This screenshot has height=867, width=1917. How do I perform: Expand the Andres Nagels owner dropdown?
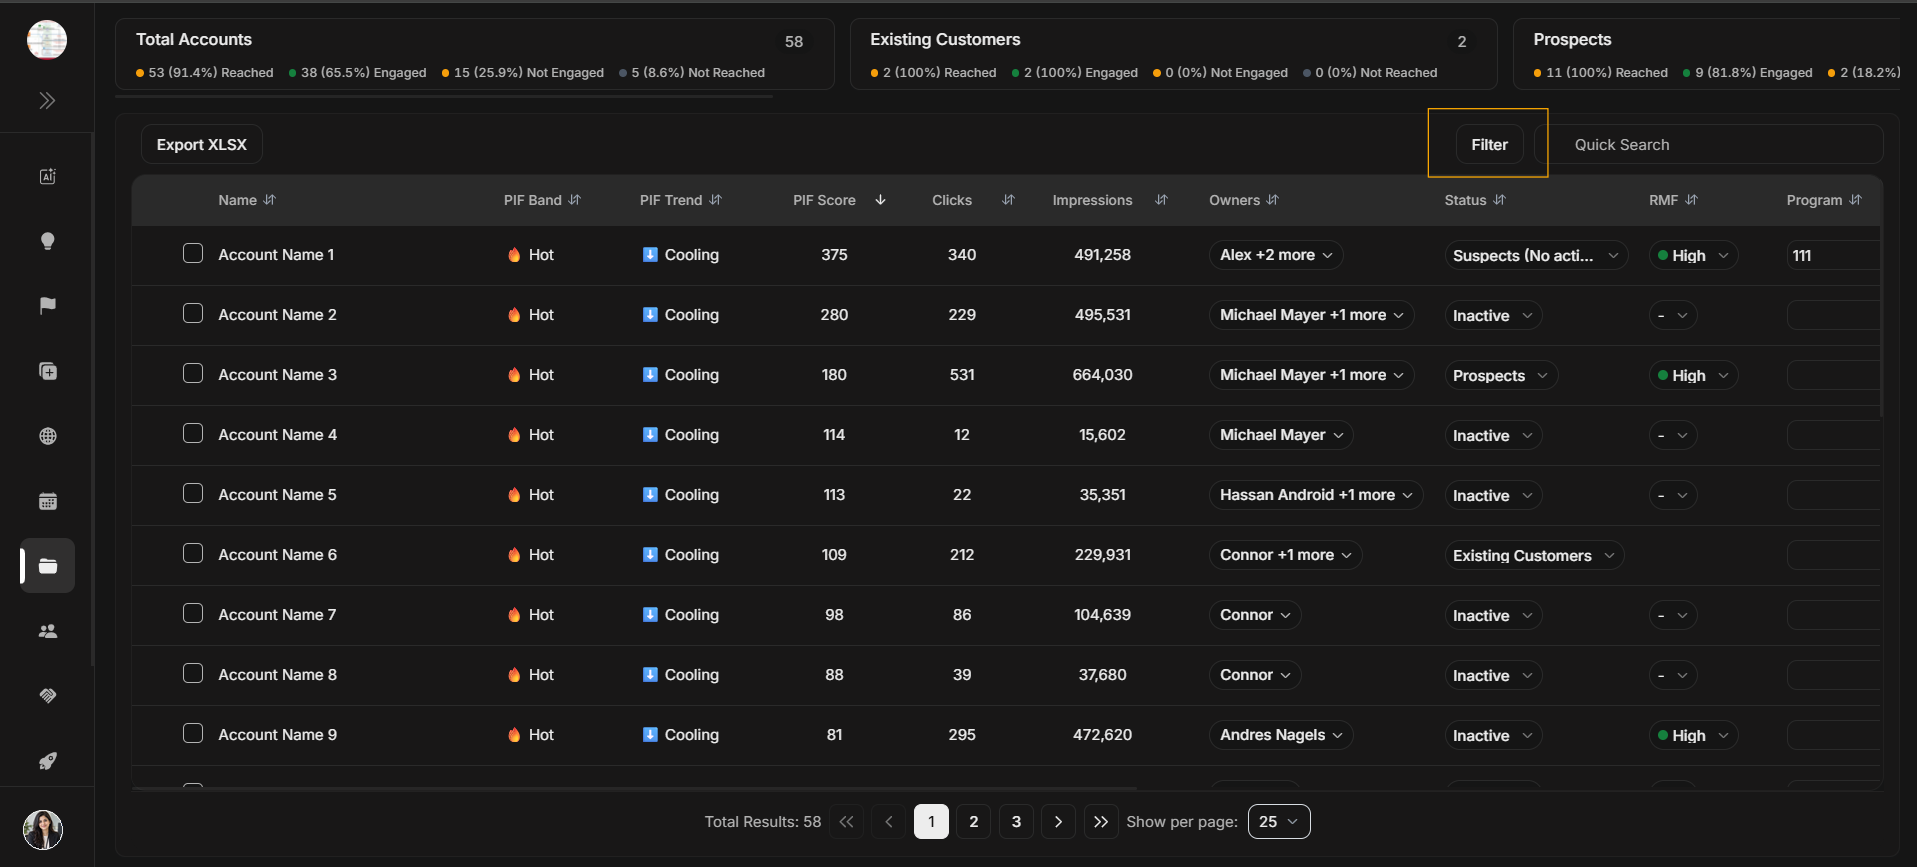coord(1281,735)
